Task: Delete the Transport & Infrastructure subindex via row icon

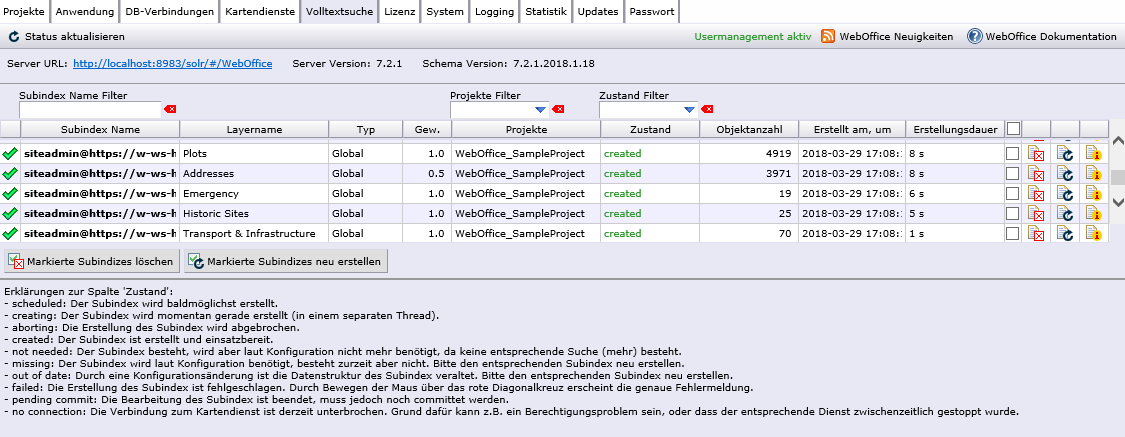Action: 1035,234
